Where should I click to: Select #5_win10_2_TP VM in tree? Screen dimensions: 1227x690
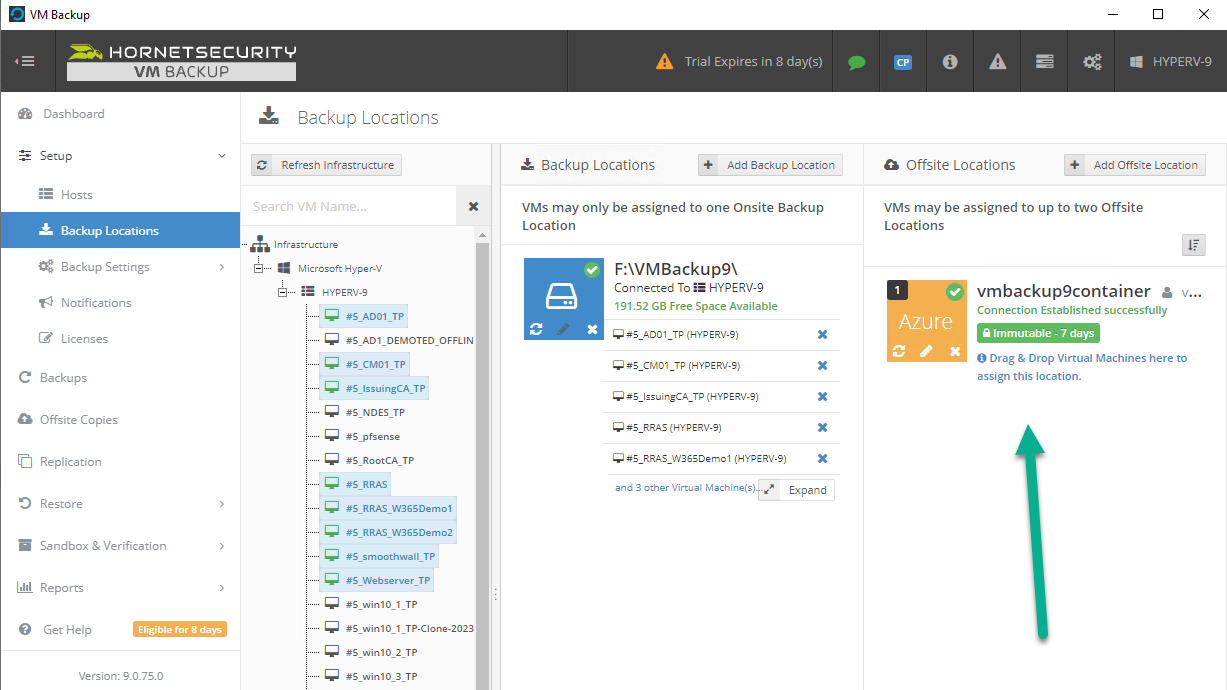pyautogui.click(x=381, y=652)
